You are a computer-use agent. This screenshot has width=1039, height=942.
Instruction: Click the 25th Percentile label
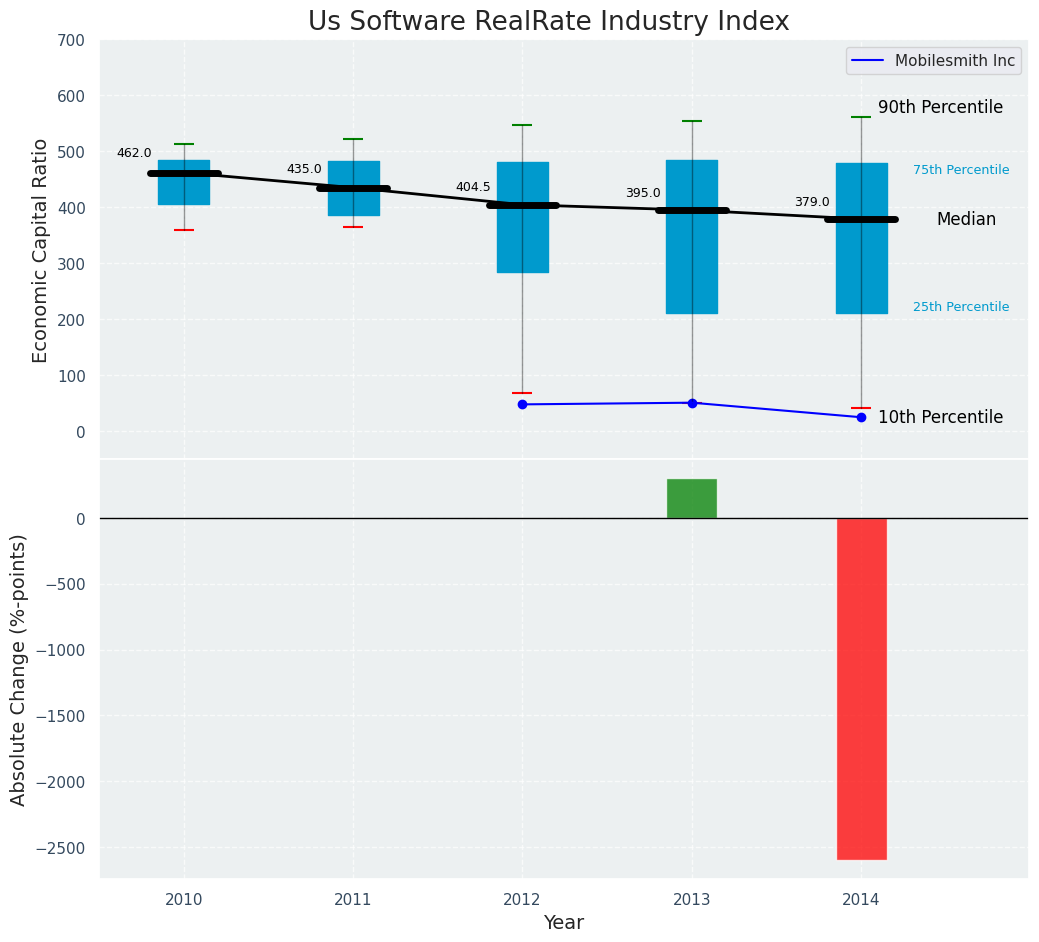click(961, 307)
